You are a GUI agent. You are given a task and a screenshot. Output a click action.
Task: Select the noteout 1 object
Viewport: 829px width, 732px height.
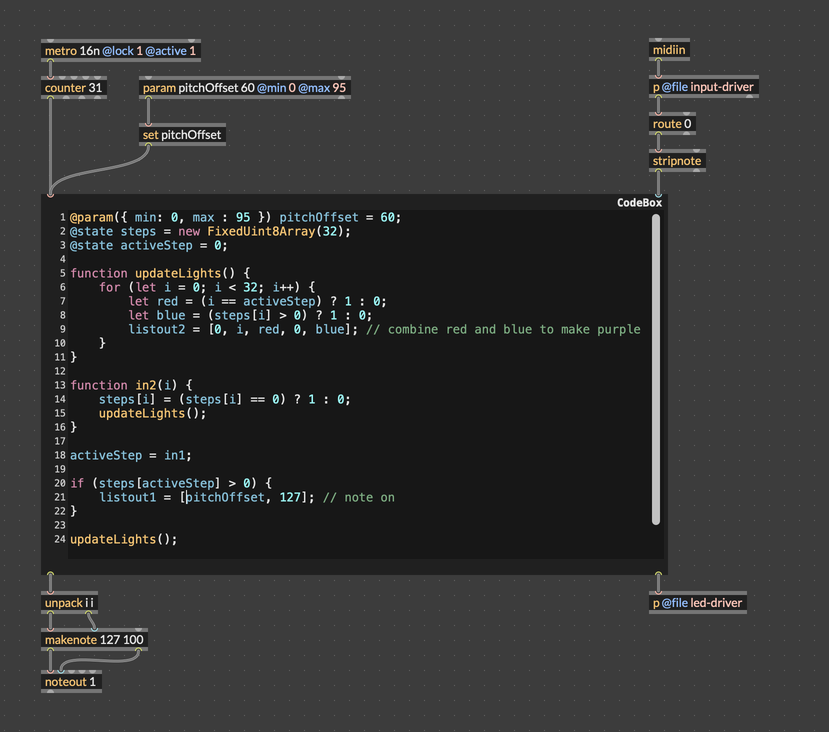tap(71, 682)
